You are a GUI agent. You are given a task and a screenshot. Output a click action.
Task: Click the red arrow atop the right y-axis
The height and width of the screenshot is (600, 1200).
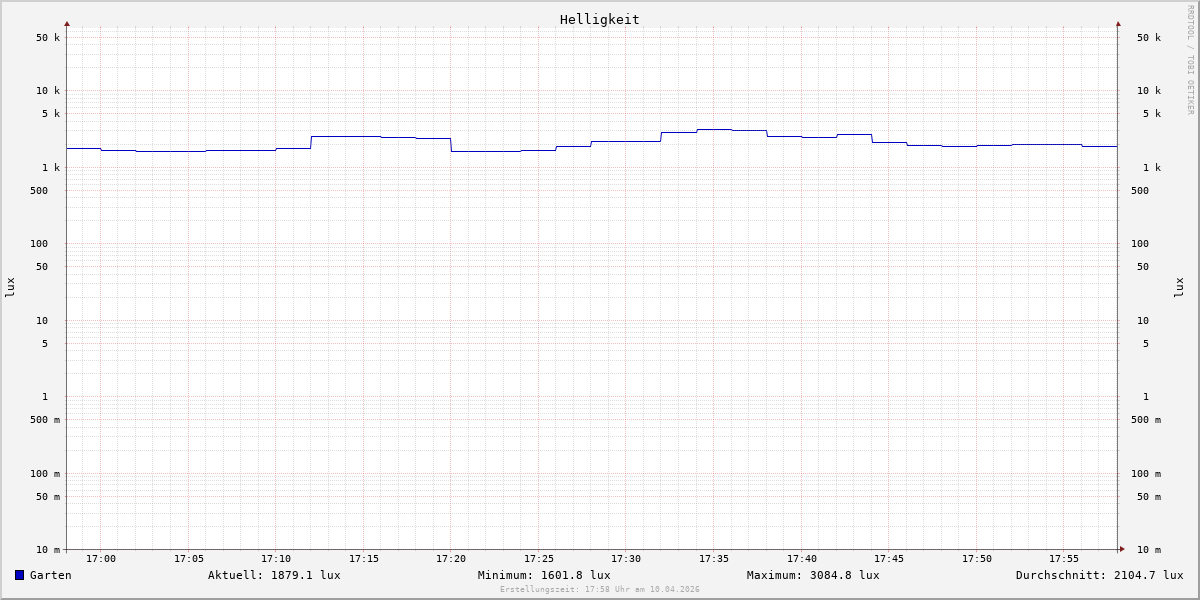pyautogui.click(x=1118, y=24)
